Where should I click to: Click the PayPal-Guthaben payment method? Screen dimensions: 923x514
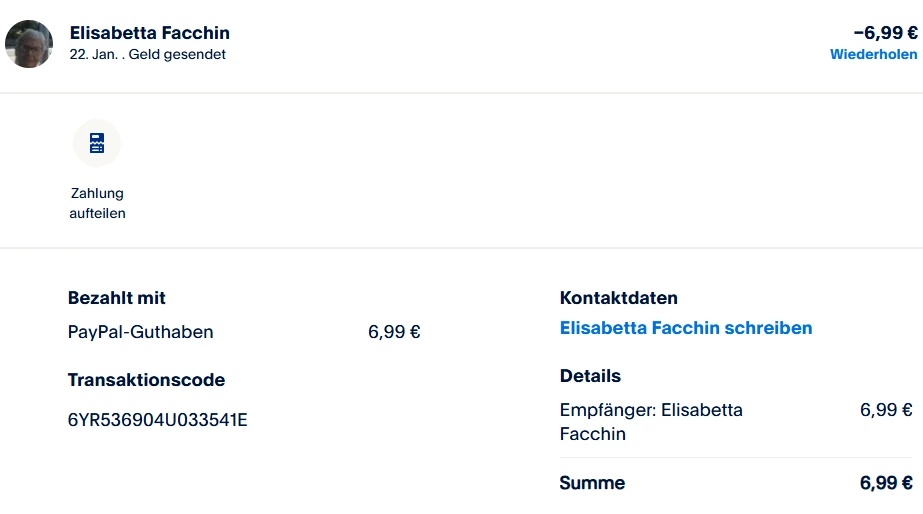140,332
